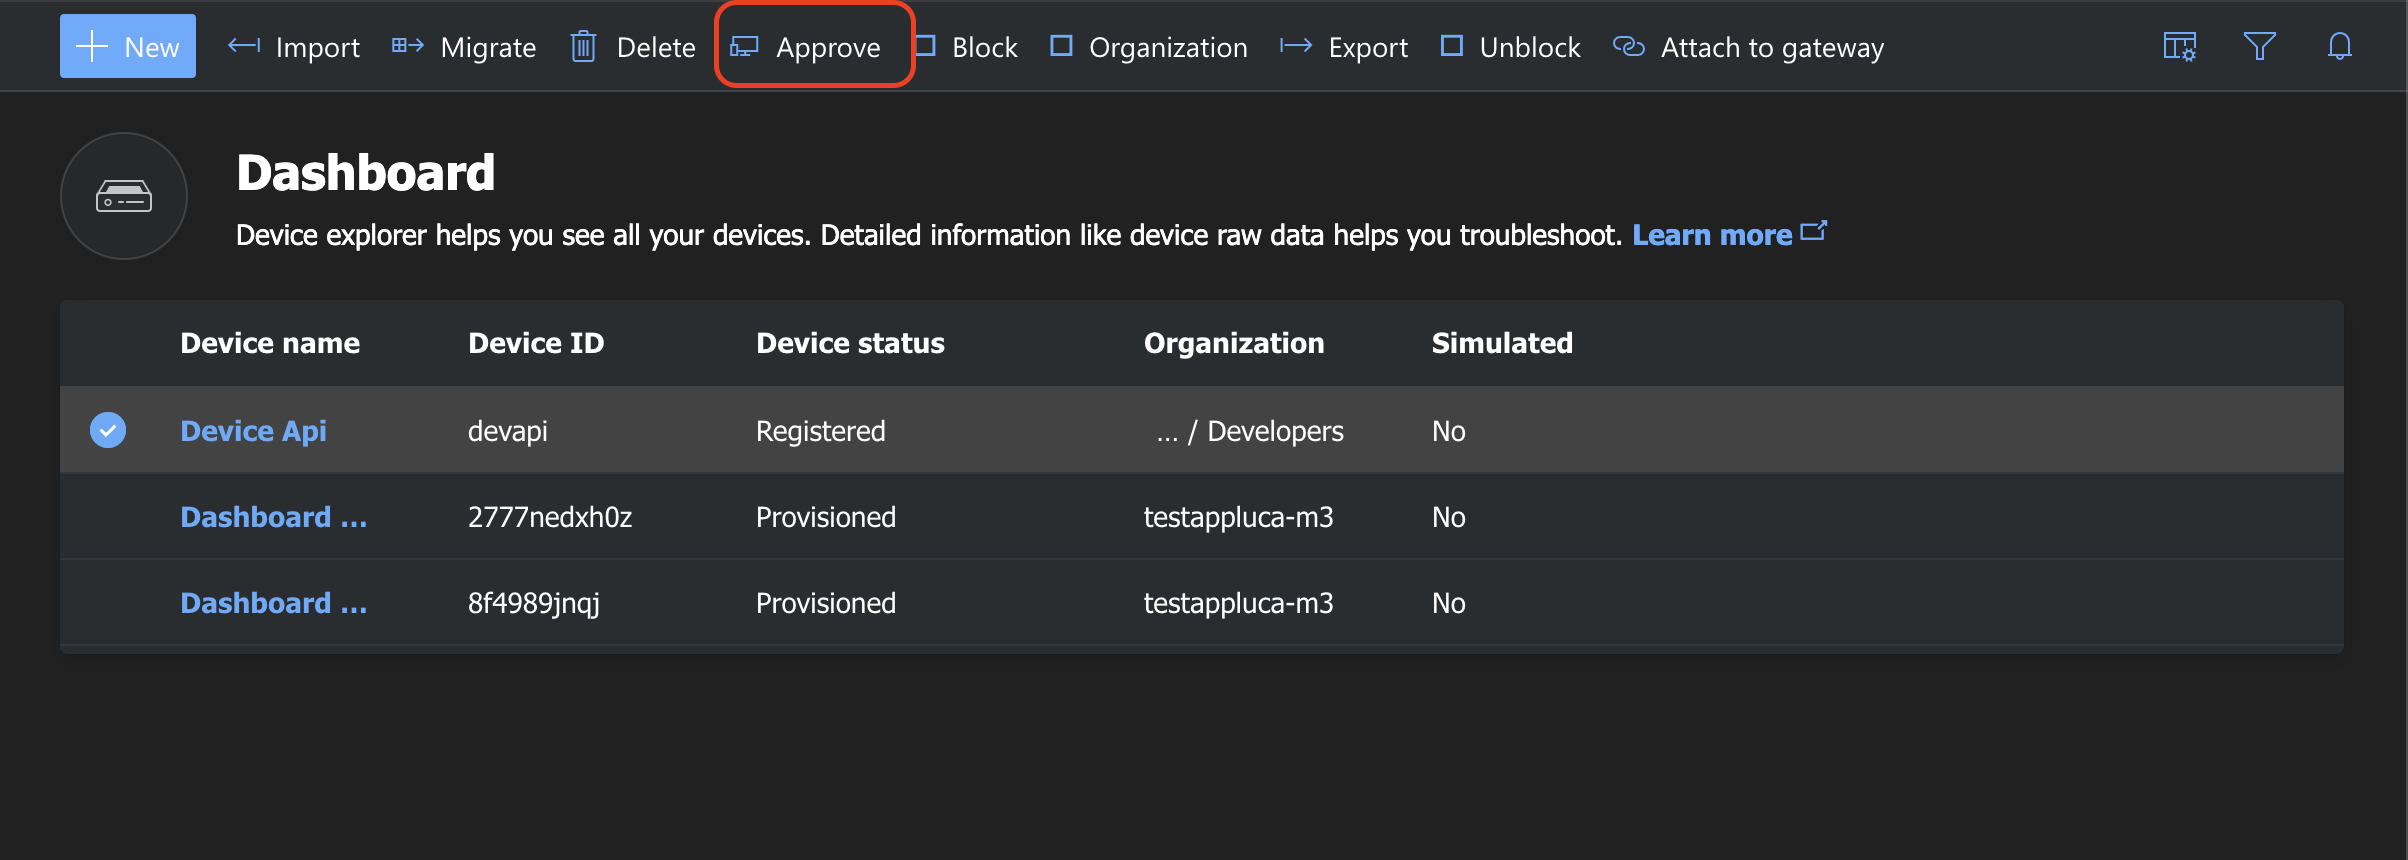Click Provisioned status in 2777nedxh0z row
The height and width of the screenshot is (860, 2408).
coord(826,517)
